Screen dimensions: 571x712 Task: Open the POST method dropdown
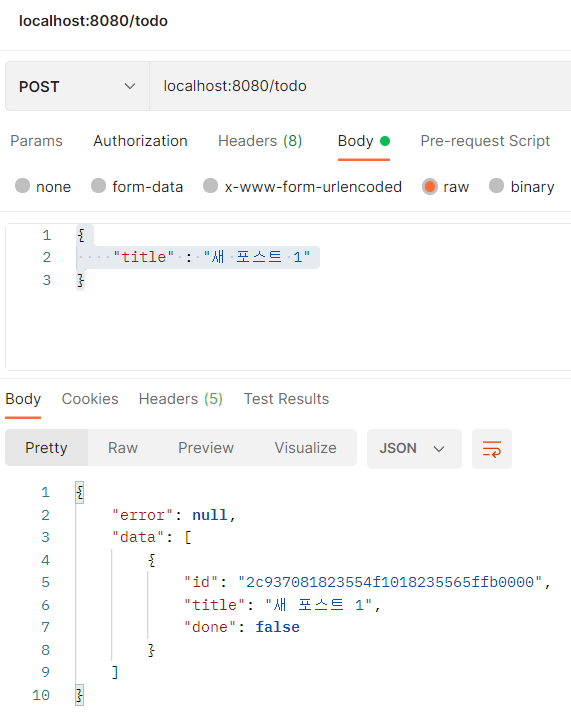click(x=77, y=86)
